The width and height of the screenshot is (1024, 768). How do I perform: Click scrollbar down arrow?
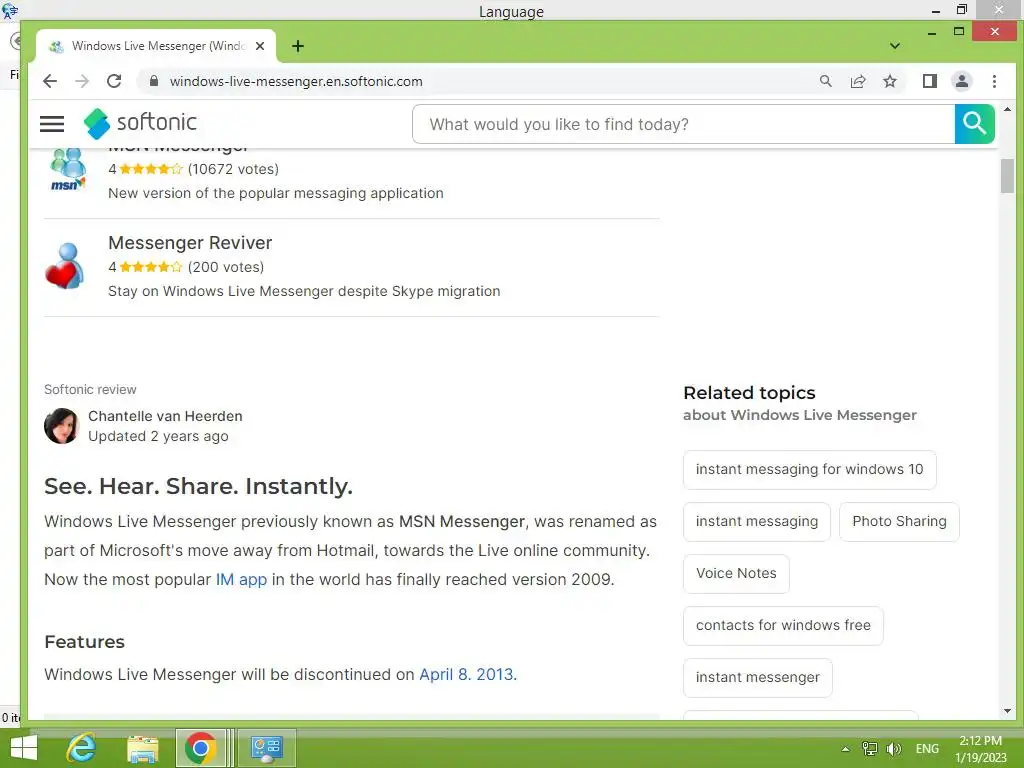click(1007, 711)
